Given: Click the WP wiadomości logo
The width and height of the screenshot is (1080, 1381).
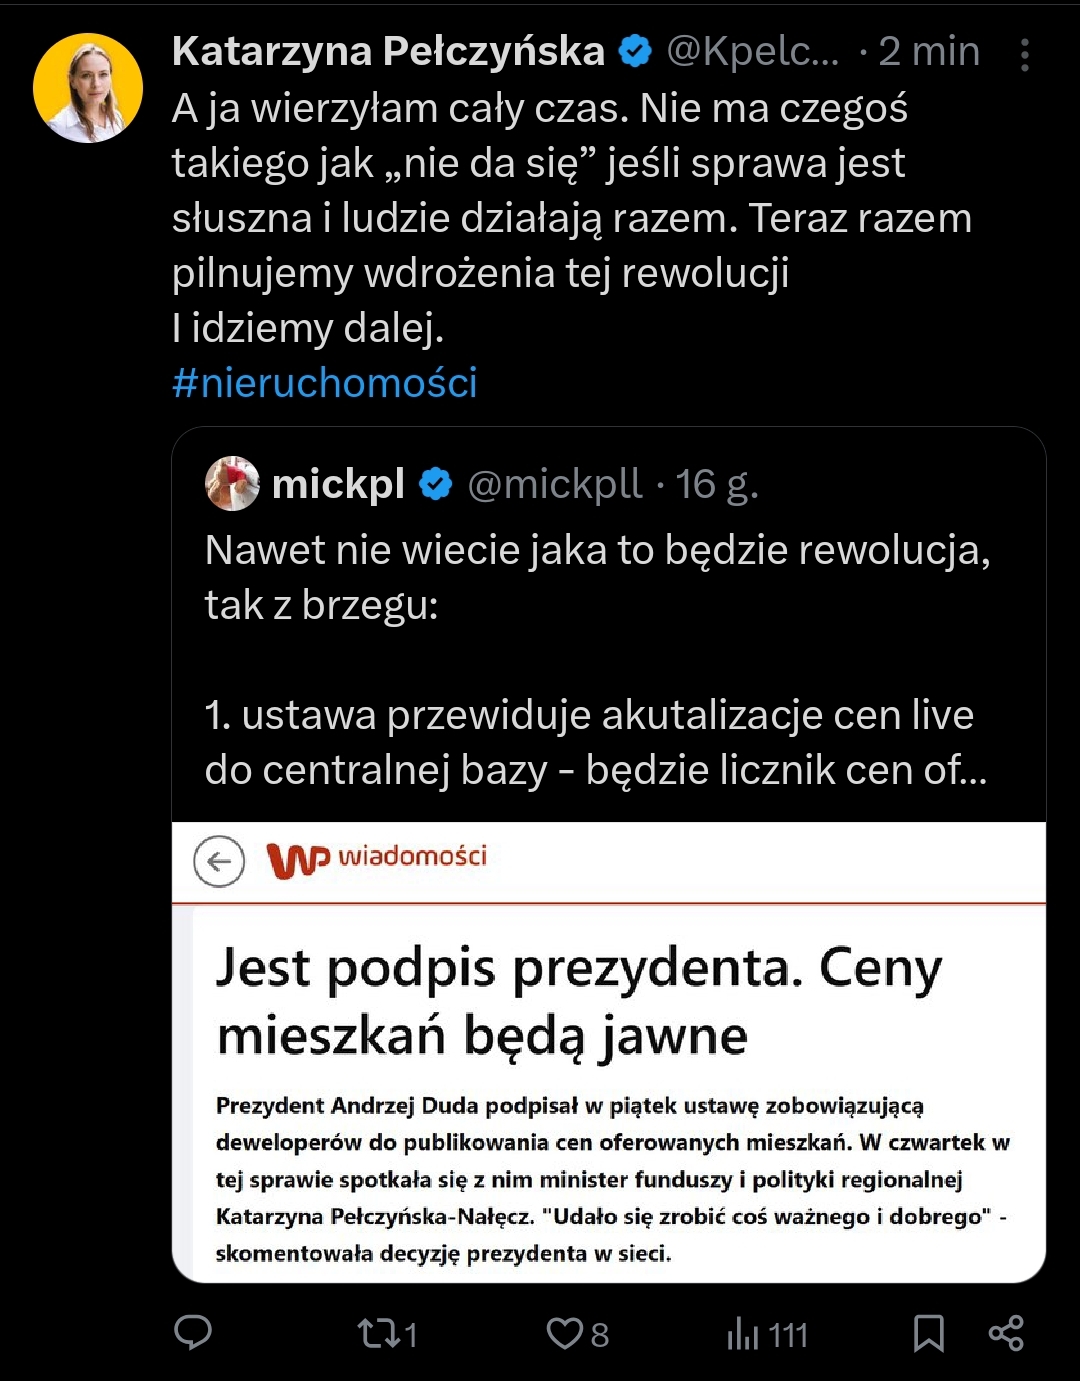Looking at the screenshot, I should [377, 859].
